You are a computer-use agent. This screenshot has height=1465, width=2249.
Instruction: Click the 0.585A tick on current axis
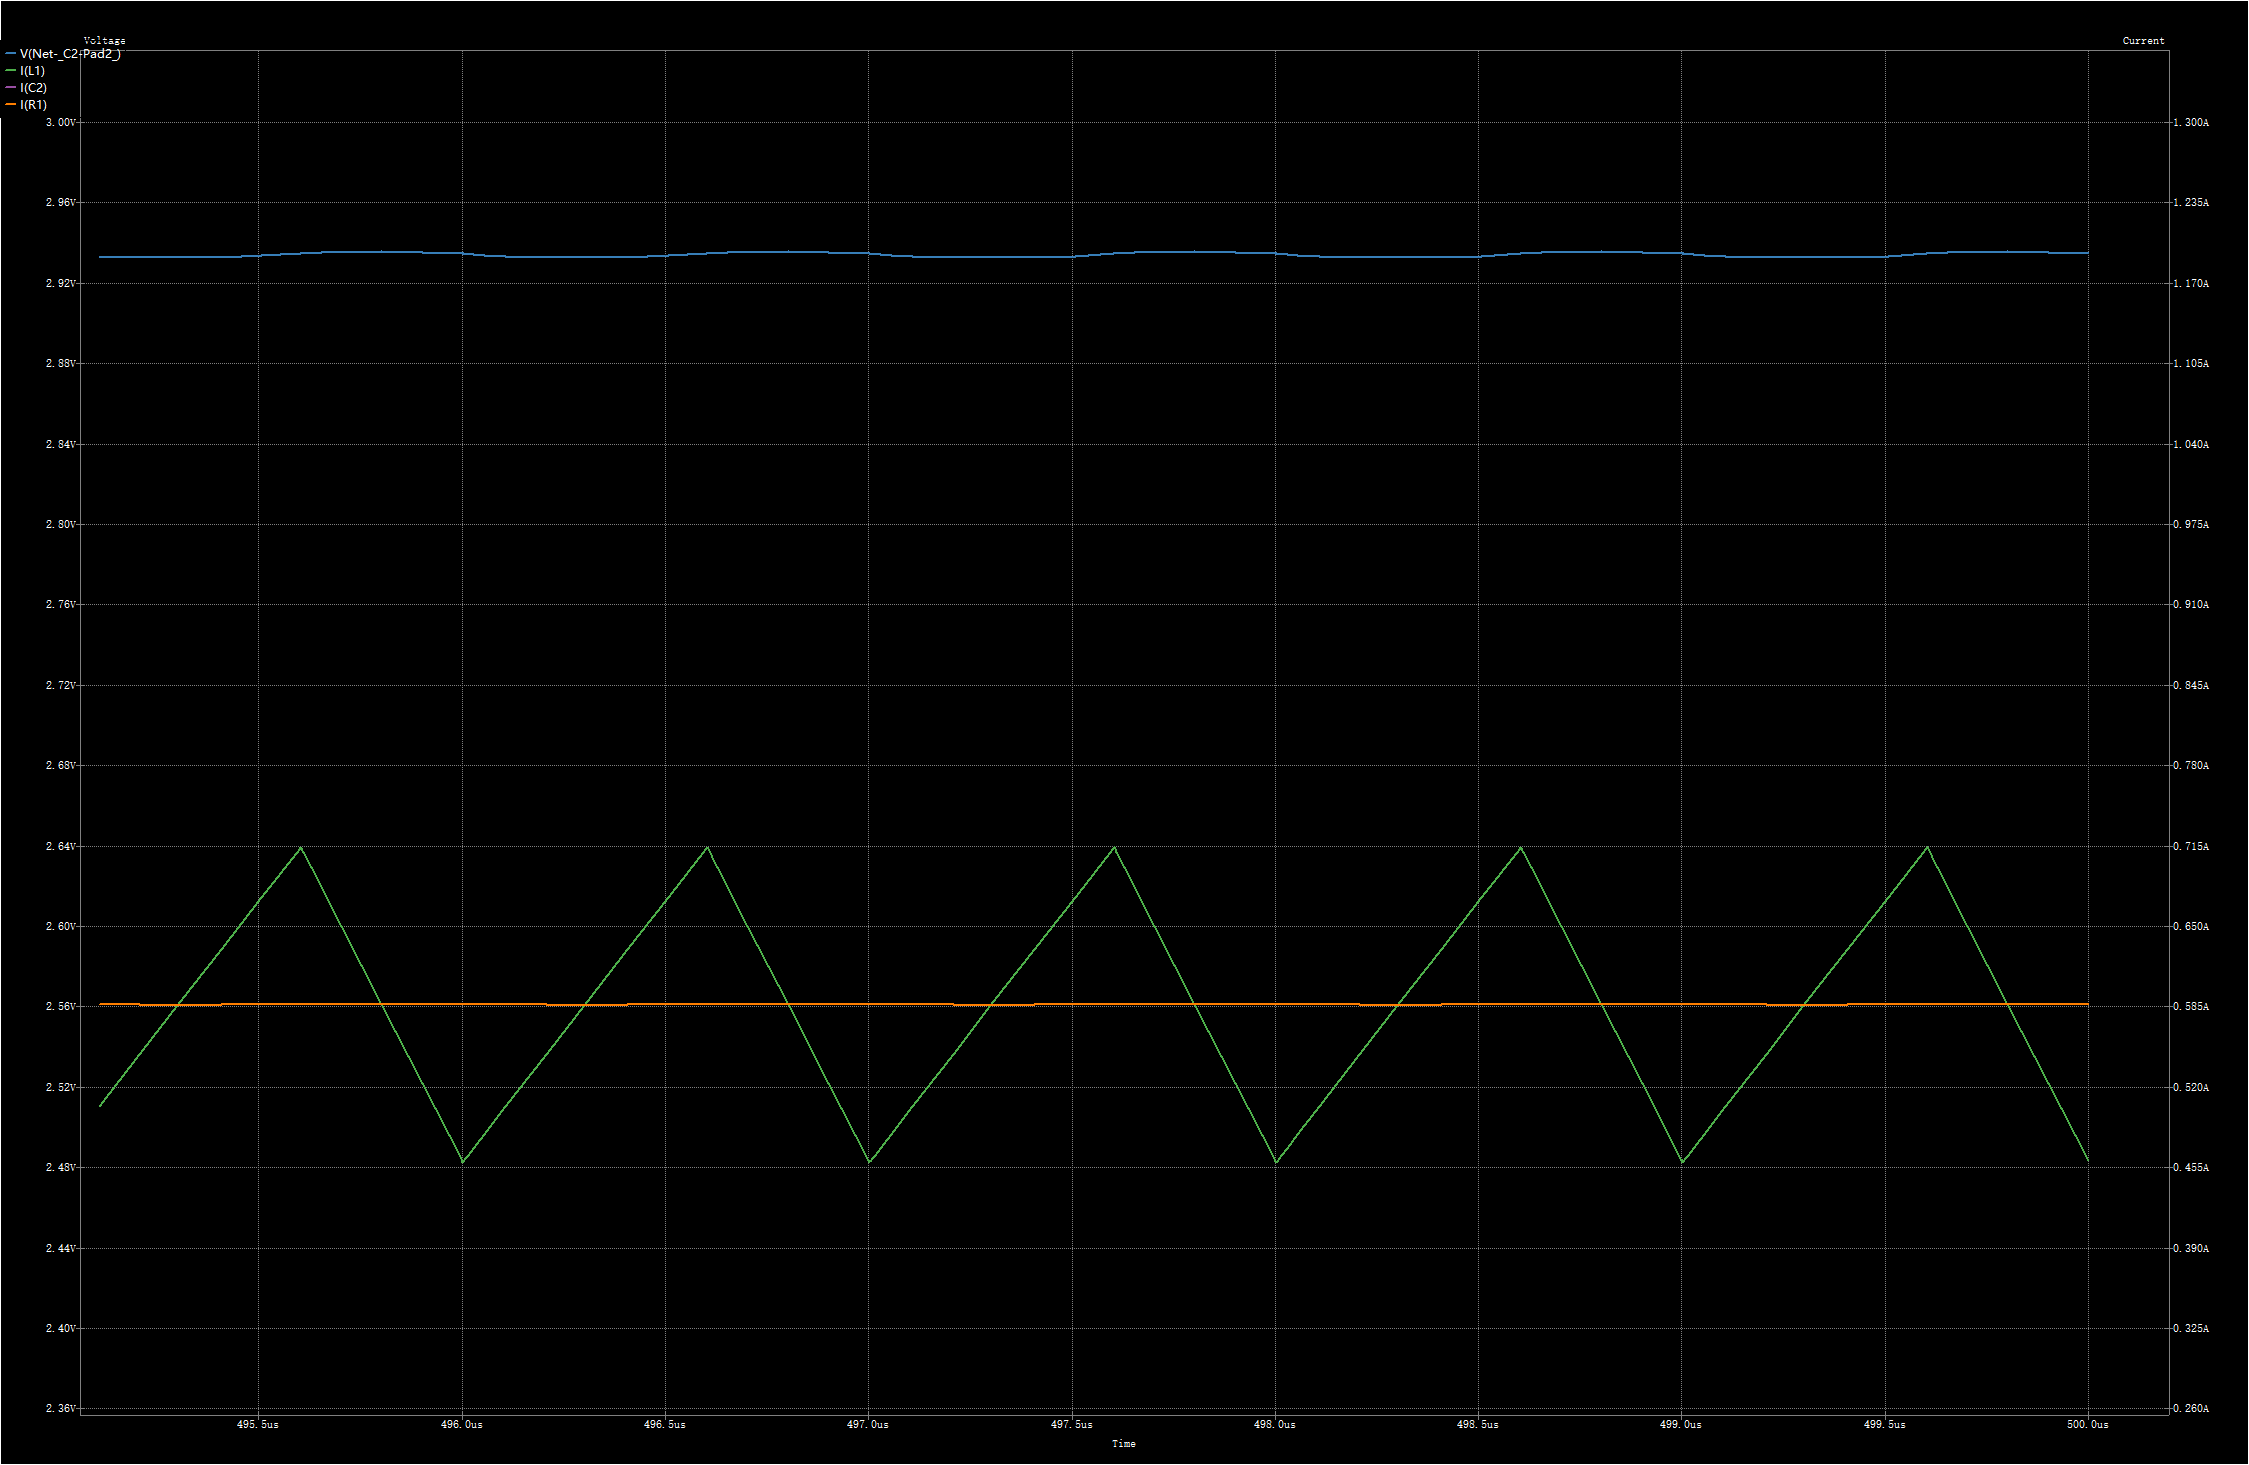point(2190,1007)
